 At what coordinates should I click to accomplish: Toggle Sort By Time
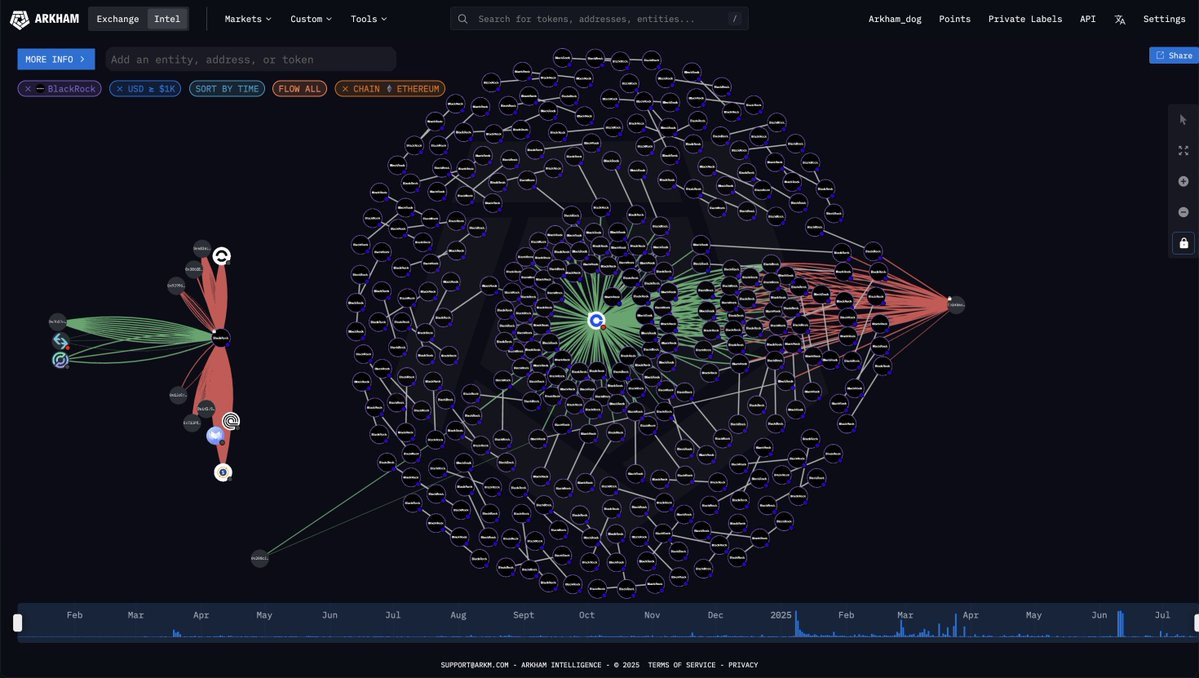point(227,89)
